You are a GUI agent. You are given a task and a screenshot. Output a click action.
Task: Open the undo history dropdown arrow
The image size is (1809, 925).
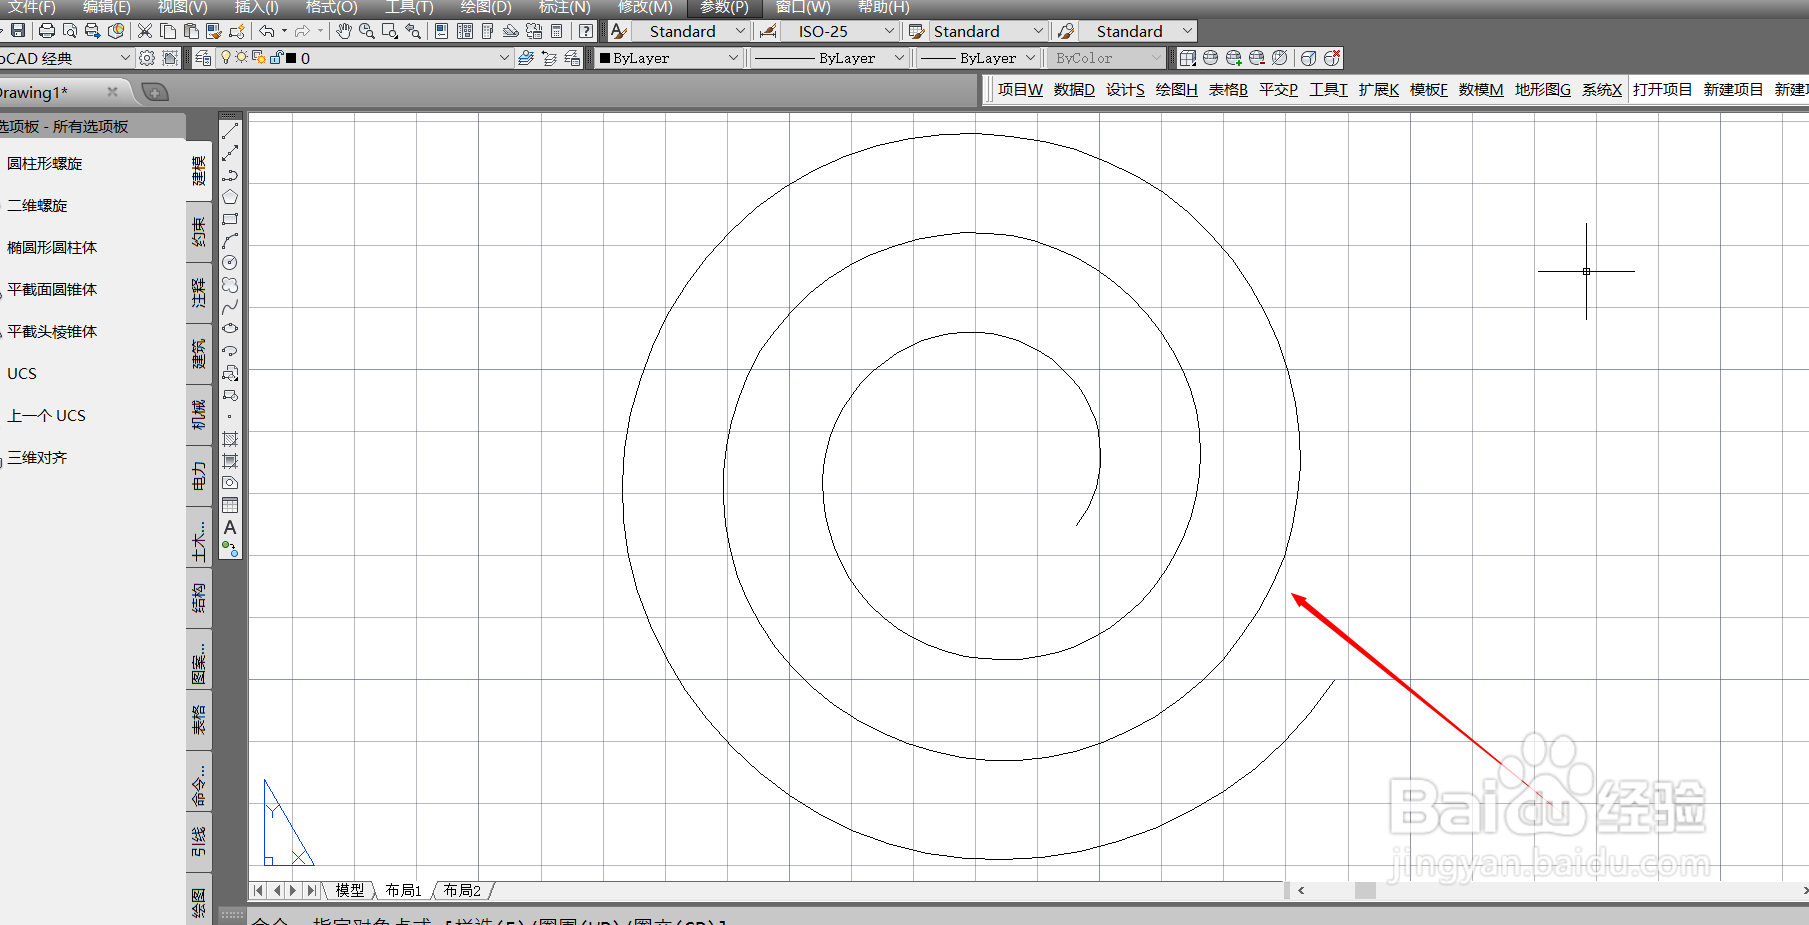coord(285,31)
